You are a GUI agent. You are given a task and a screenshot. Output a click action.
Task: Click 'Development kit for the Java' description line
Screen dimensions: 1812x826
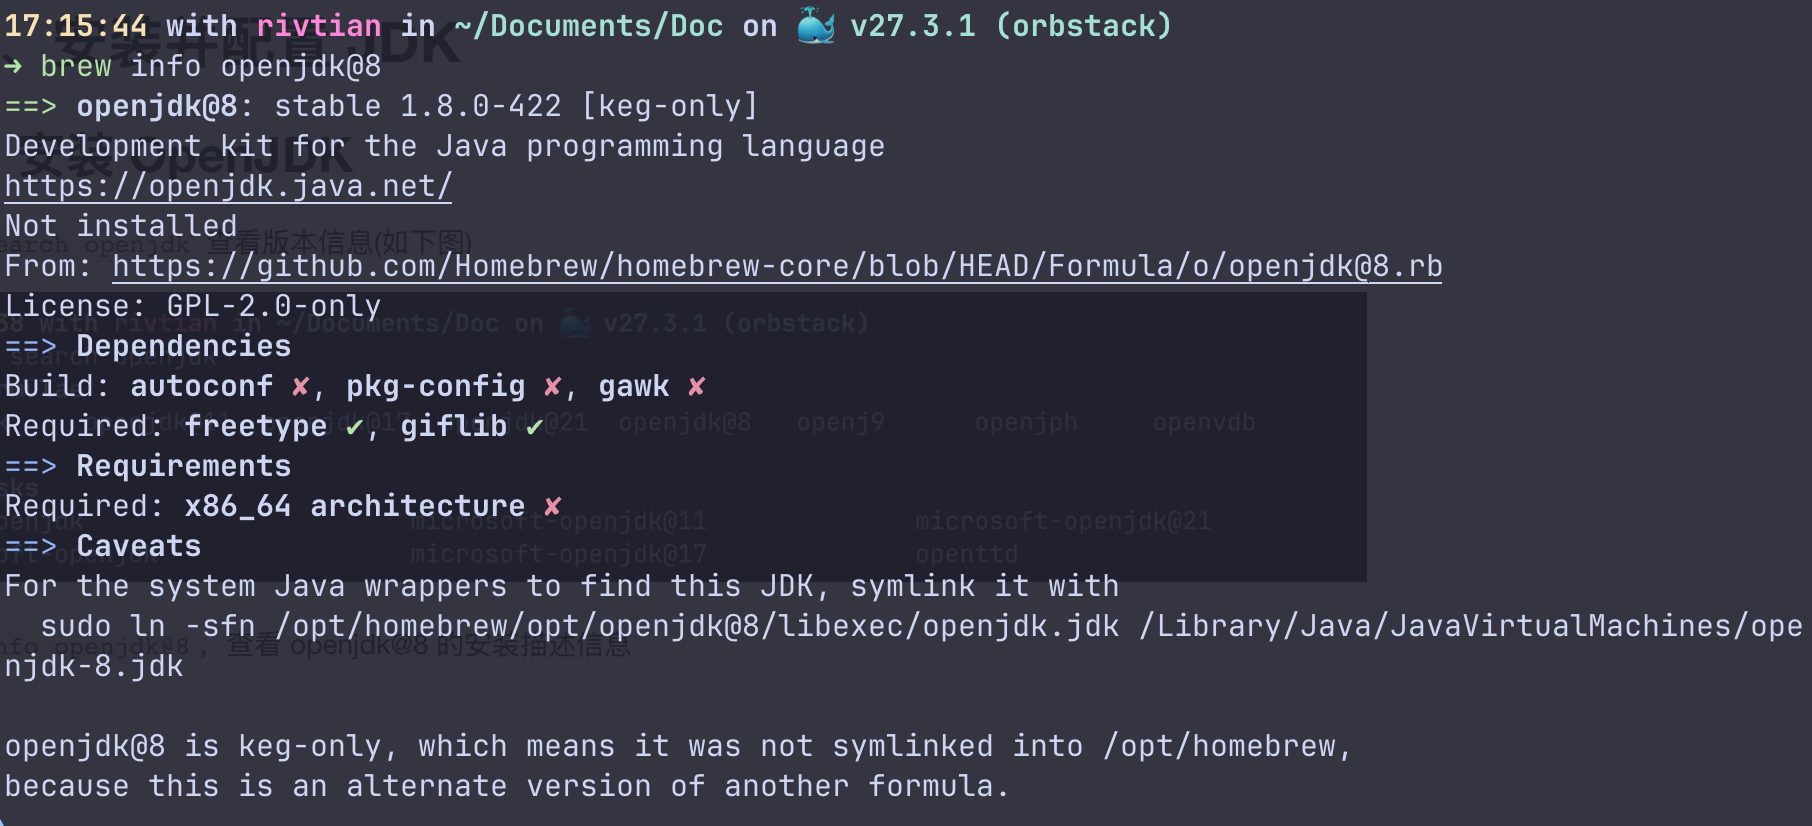click(445, 146)
